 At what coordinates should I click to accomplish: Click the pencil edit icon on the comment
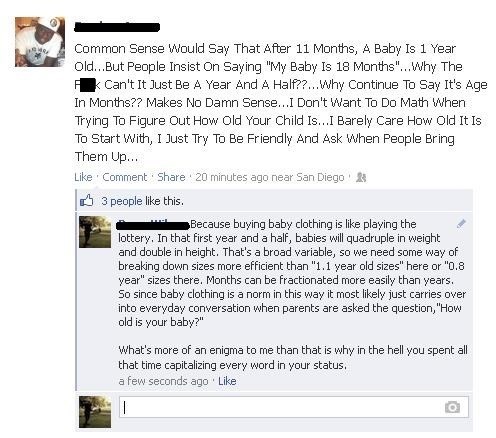coord(461,223)
